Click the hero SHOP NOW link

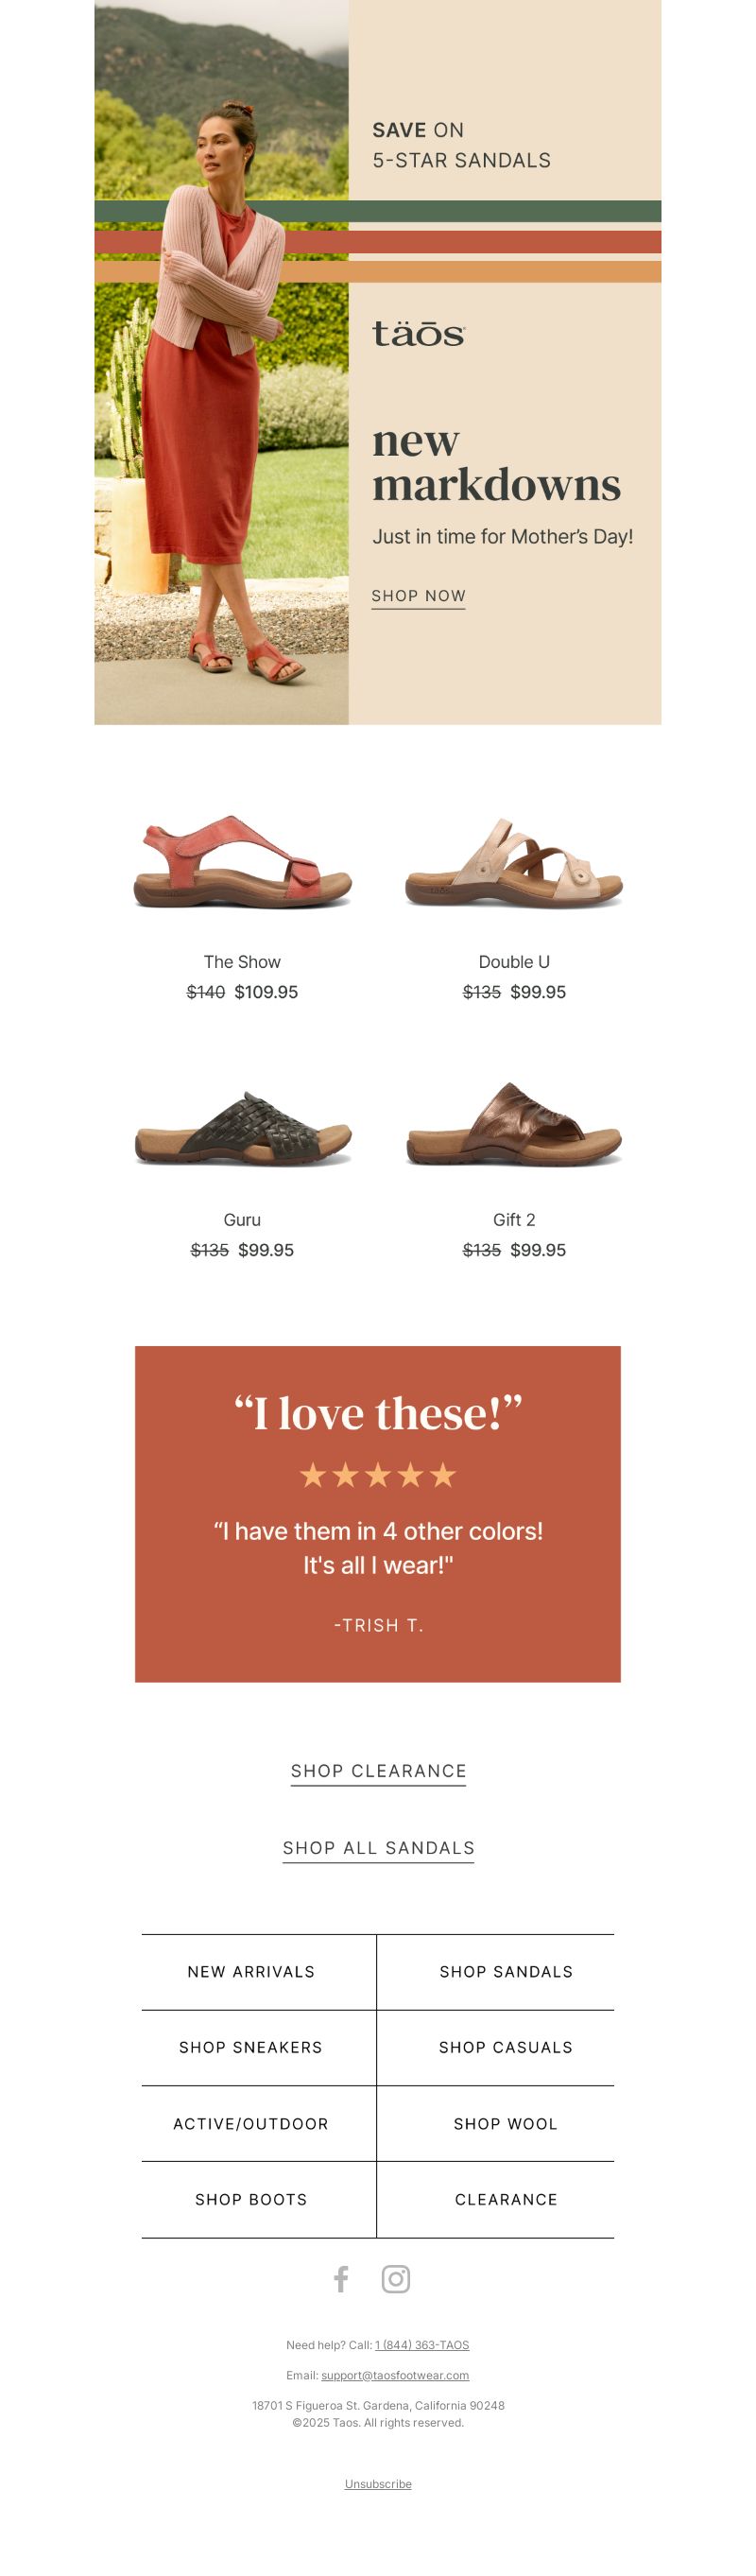coord(419,596)
